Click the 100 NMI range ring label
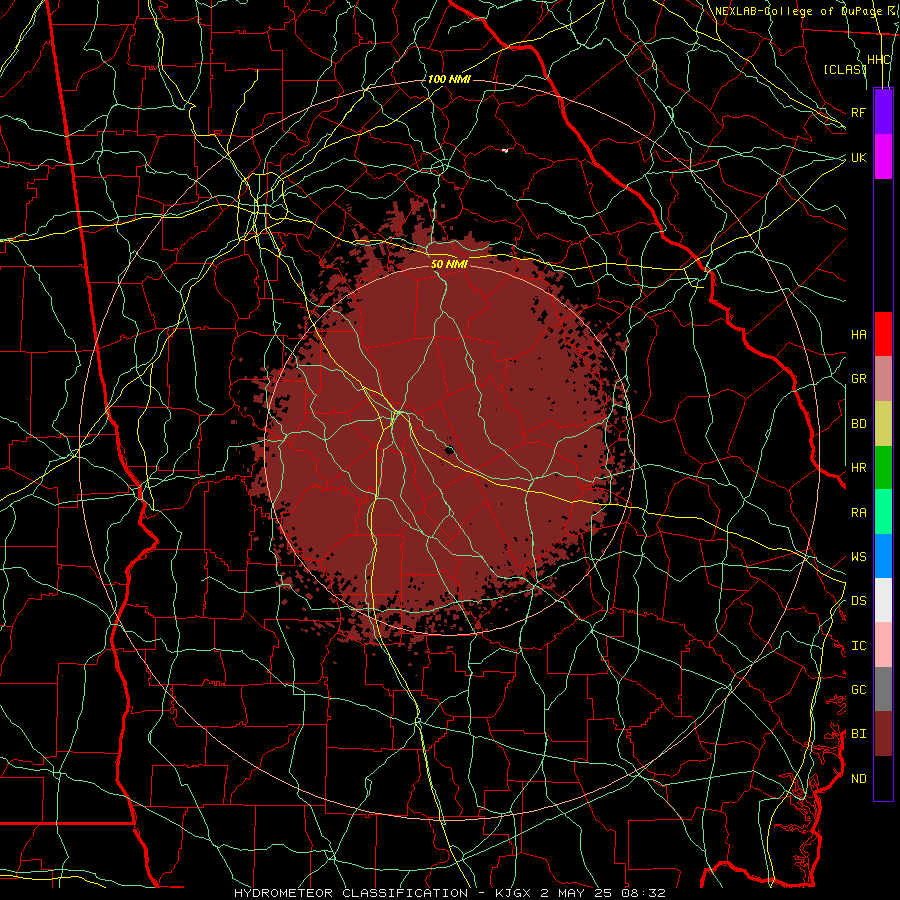This screenshot has height=900, width=900. click(449, 79)
